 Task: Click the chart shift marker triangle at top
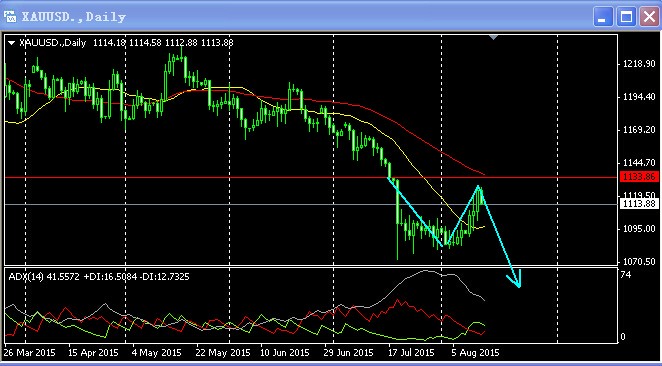(x=493, y=38)
